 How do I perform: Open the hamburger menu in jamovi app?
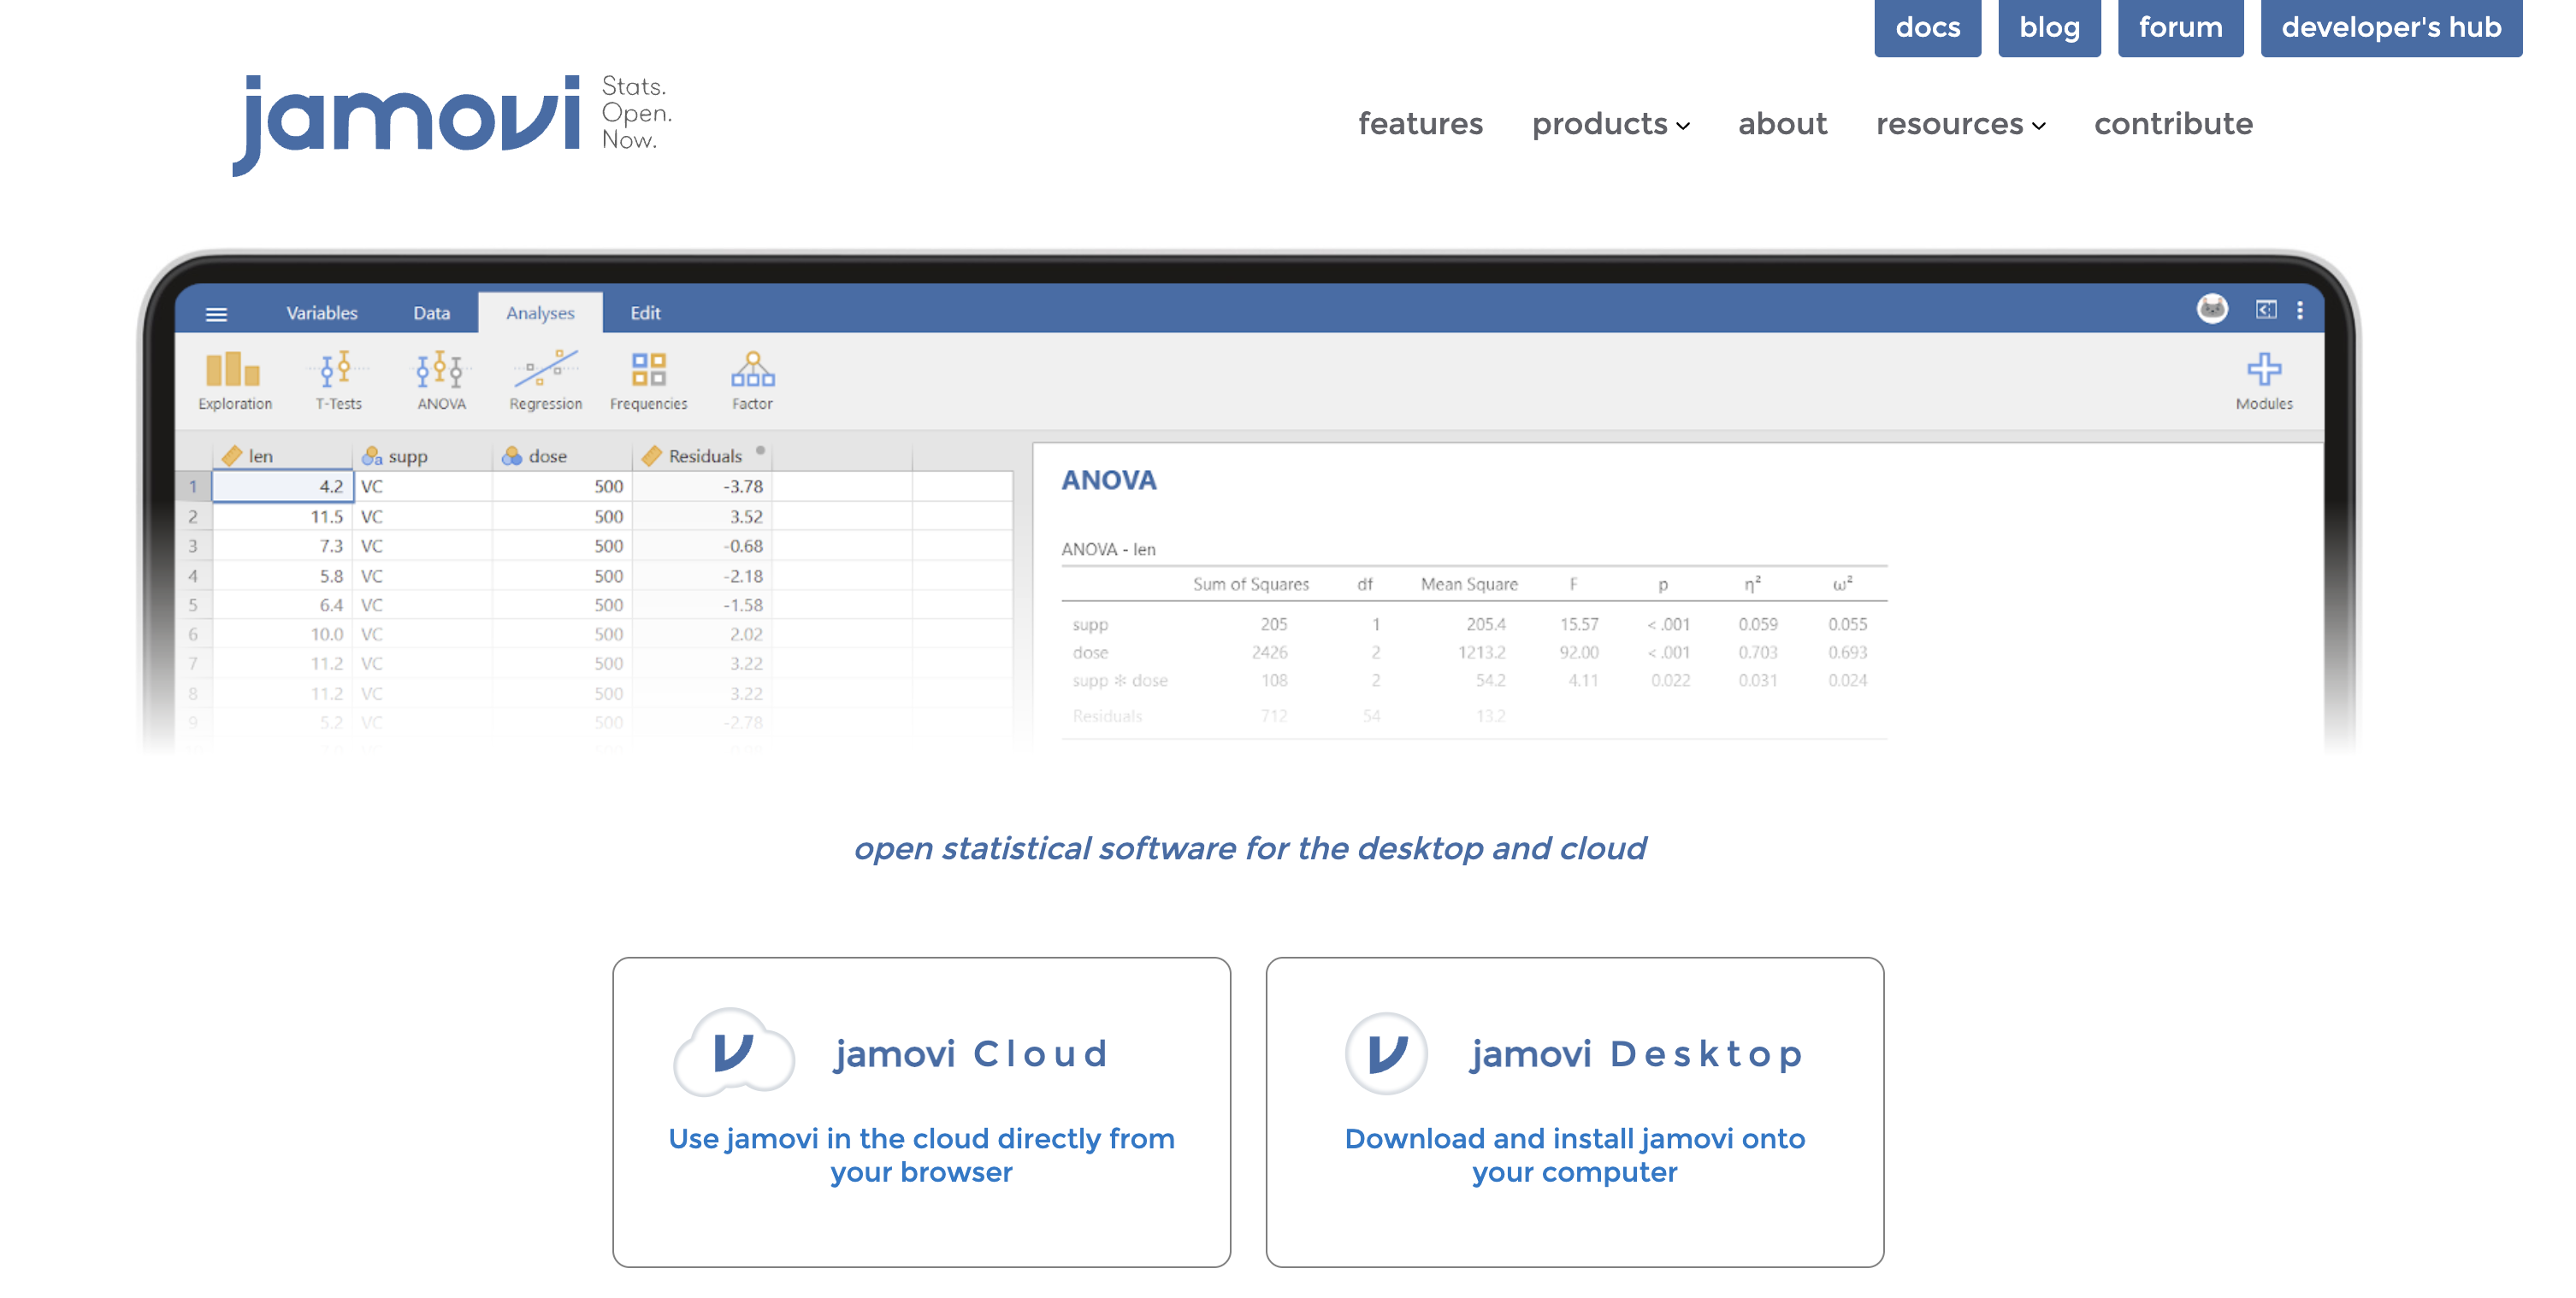216,313
